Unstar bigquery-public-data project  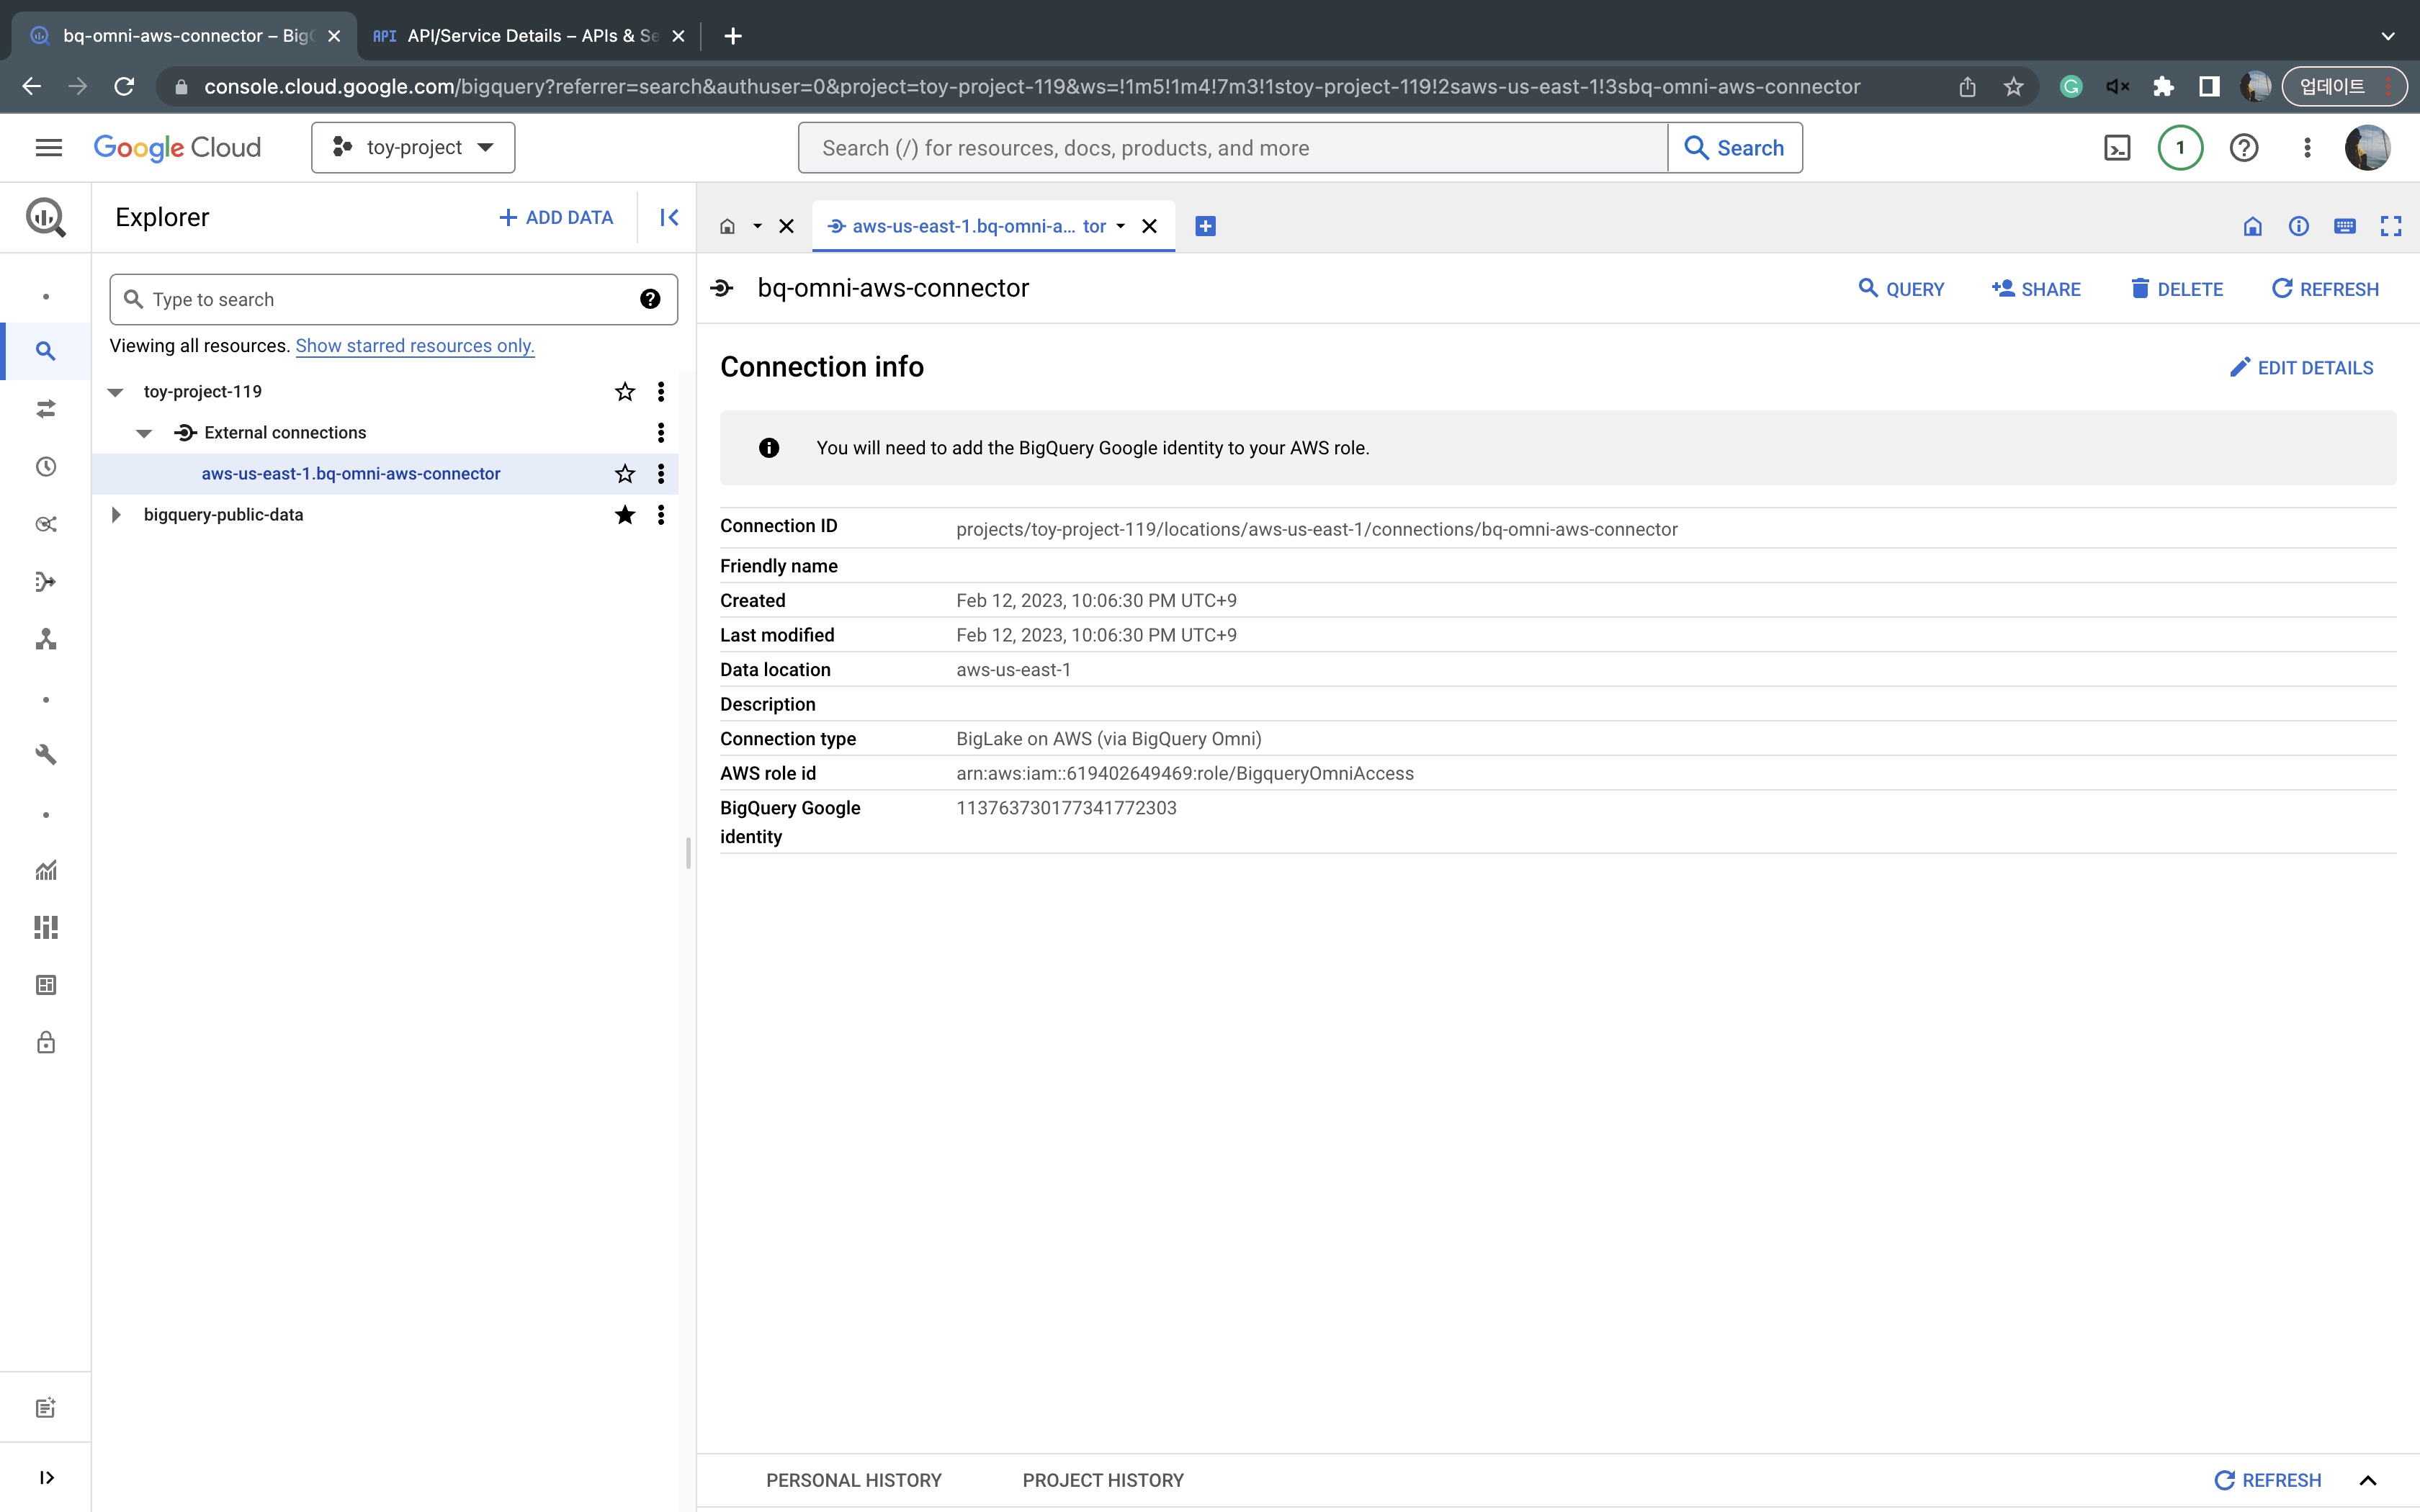point(625,515)
